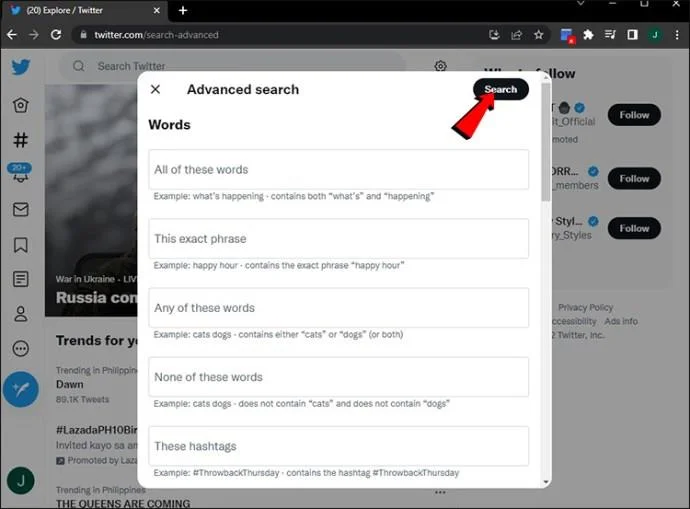Screen dimensions: 690x509
Task: Open the Privacy Policy link
Action: (585, 307)
